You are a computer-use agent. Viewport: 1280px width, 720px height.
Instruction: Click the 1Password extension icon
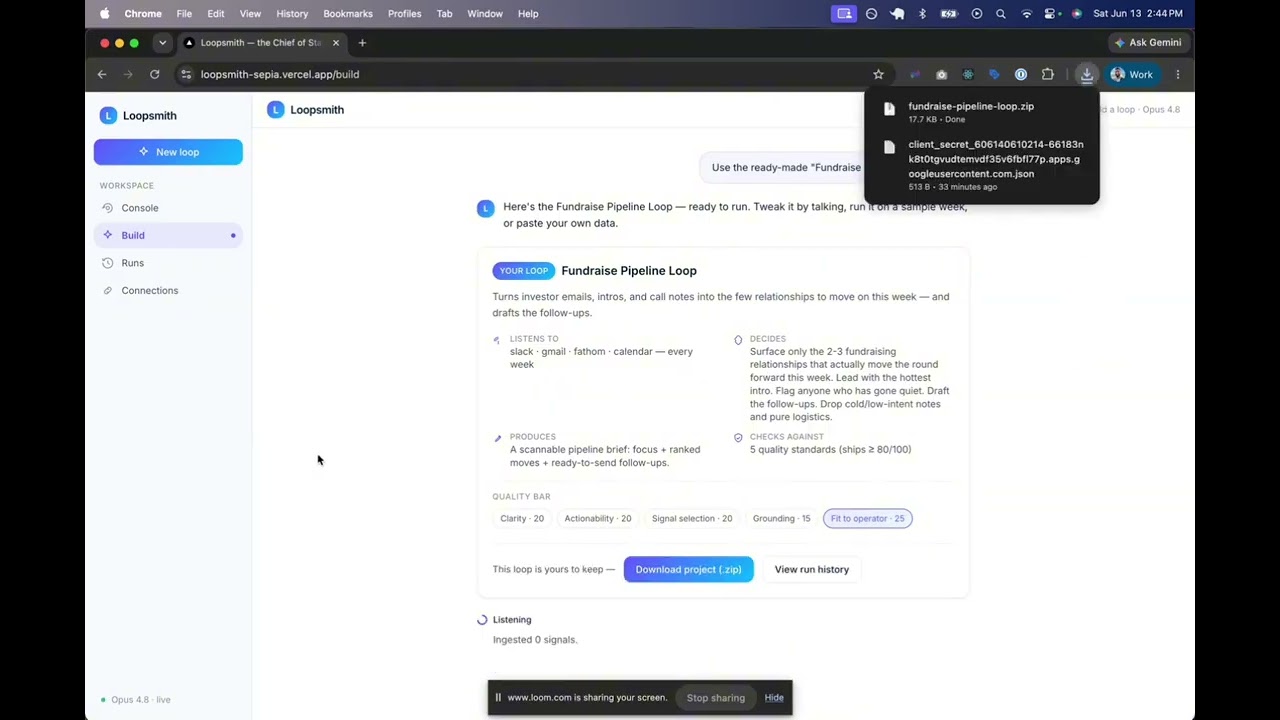pyautogui.click(x=1020, y=74)
